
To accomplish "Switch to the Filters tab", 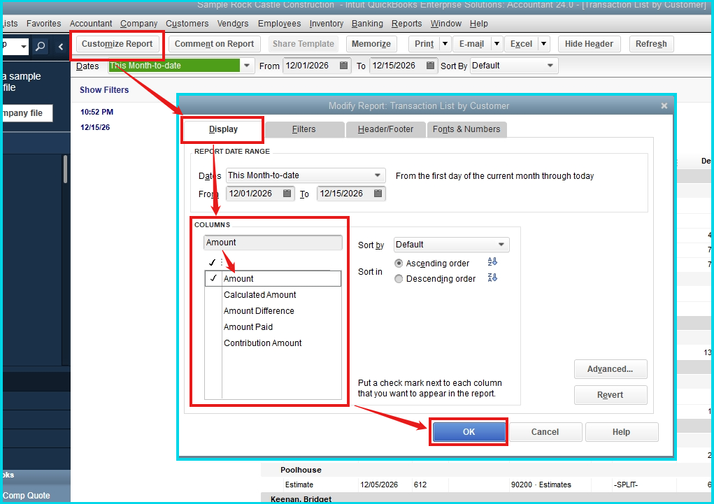I will [304, 129].
